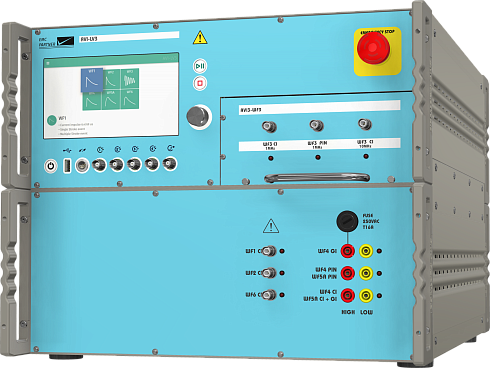Click the LED at the end of WF5A CI + GI row

click(x=379, y=296)
